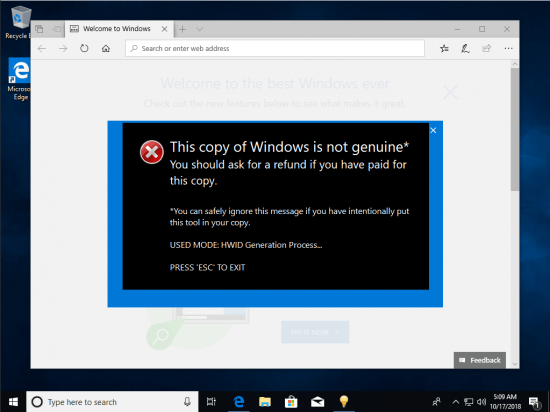Expand tab previews chevron
Viewport: 550px width, 412px height.
pyautogui.click(x=200, y=29)
